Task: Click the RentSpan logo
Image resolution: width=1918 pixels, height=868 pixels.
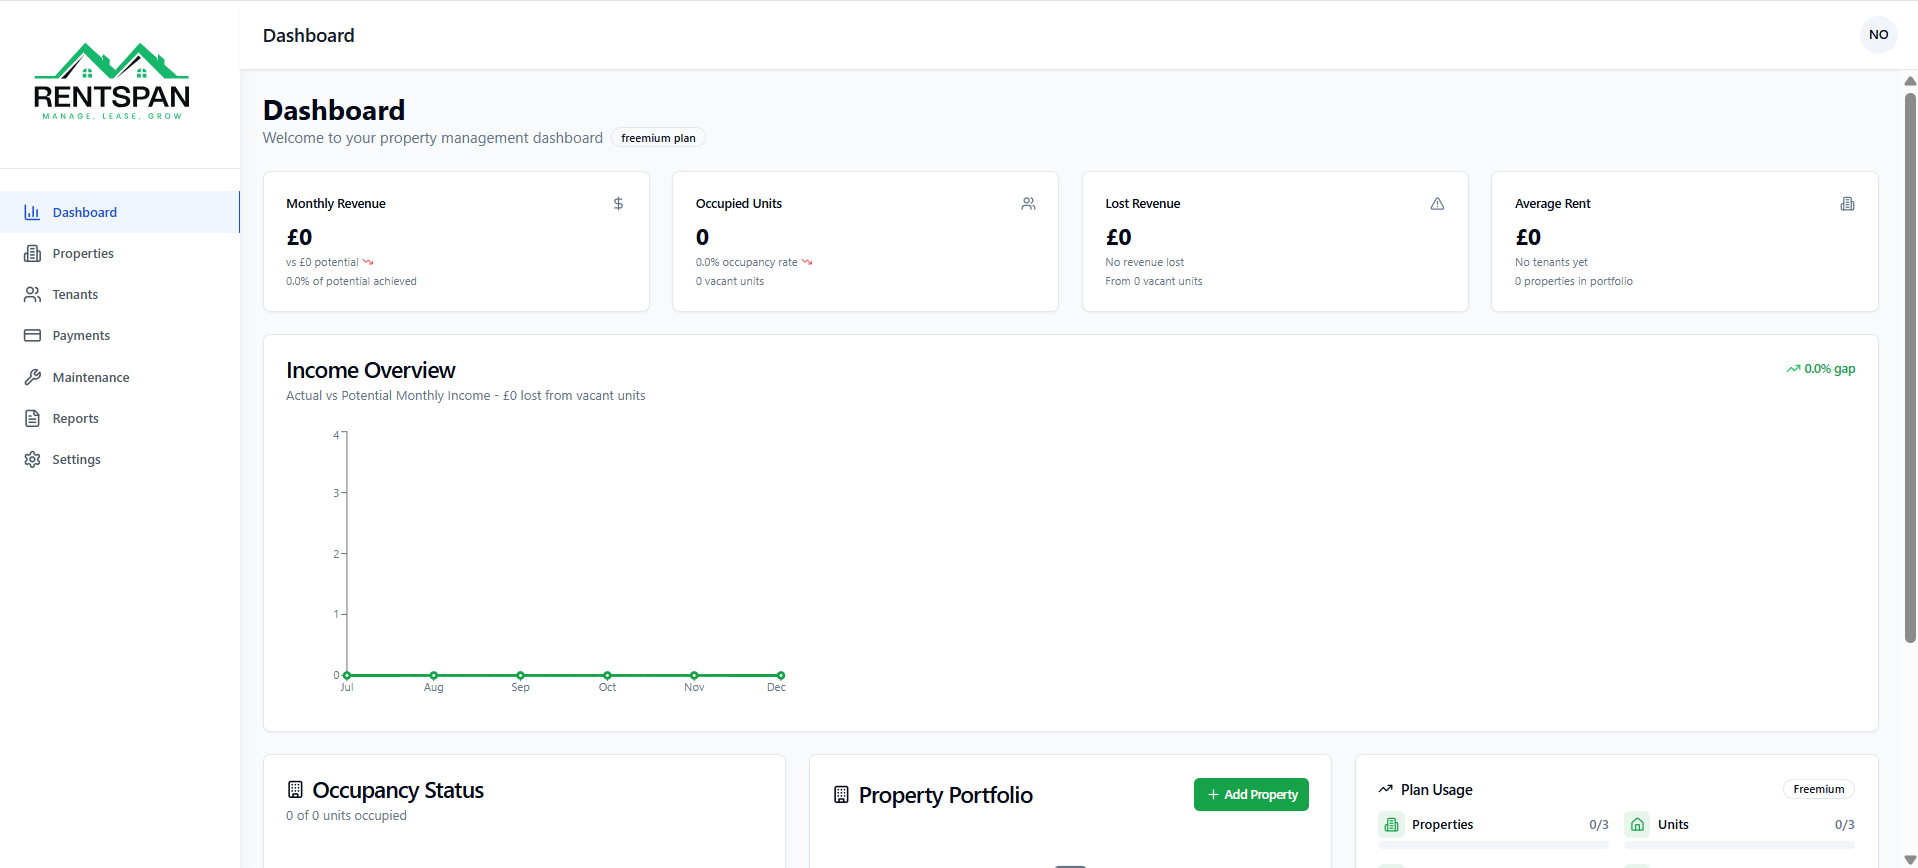Action: 111,82
